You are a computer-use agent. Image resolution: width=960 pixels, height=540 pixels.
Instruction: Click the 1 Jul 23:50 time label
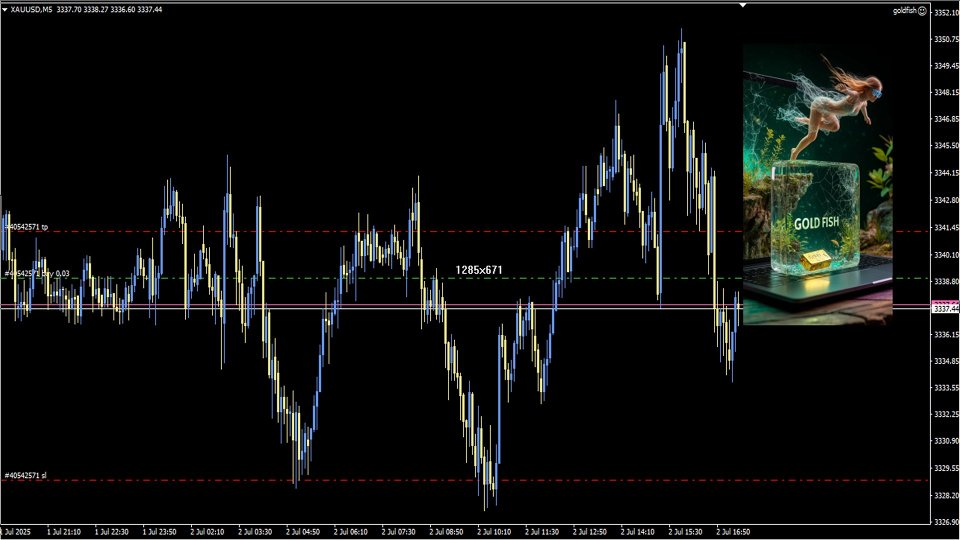coord(159,532)
